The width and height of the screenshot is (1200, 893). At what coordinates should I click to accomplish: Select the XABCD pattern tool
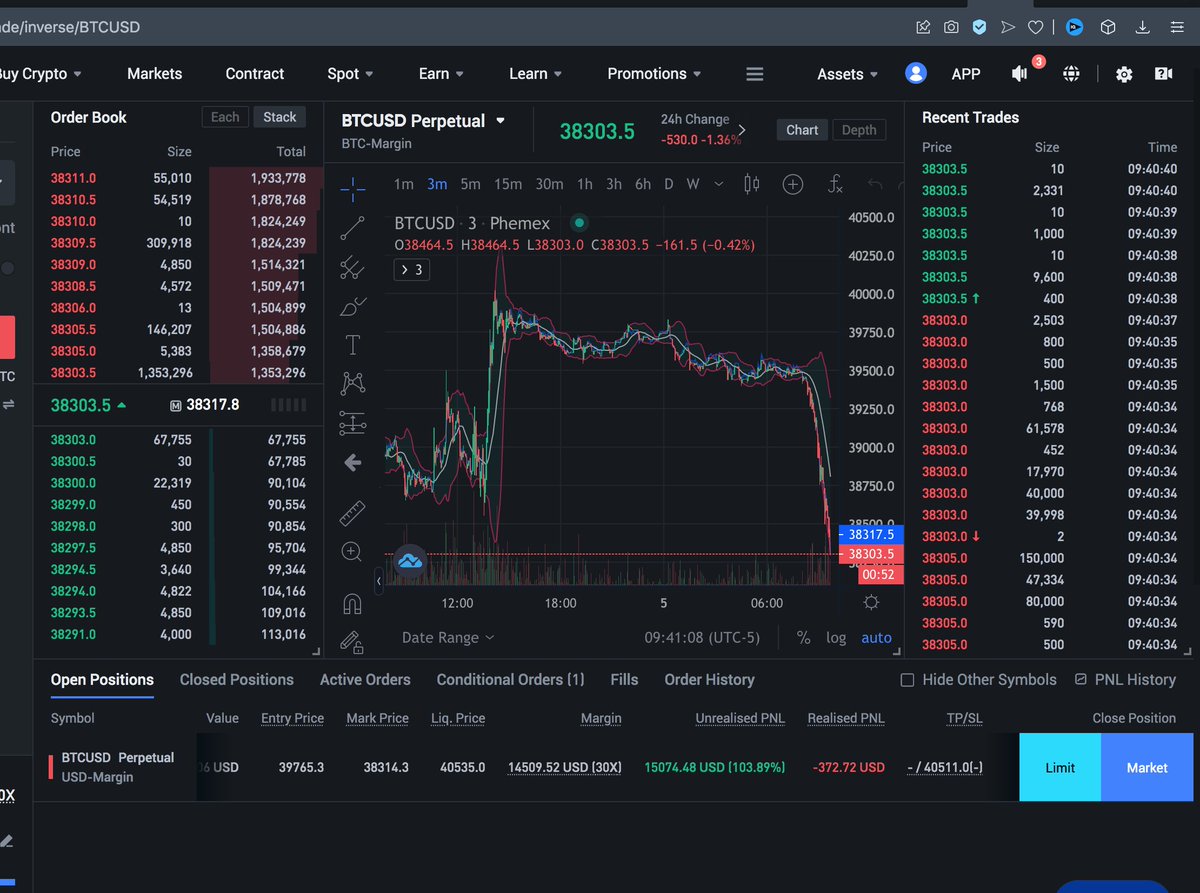pyautogui.click(x=352, y=384)
